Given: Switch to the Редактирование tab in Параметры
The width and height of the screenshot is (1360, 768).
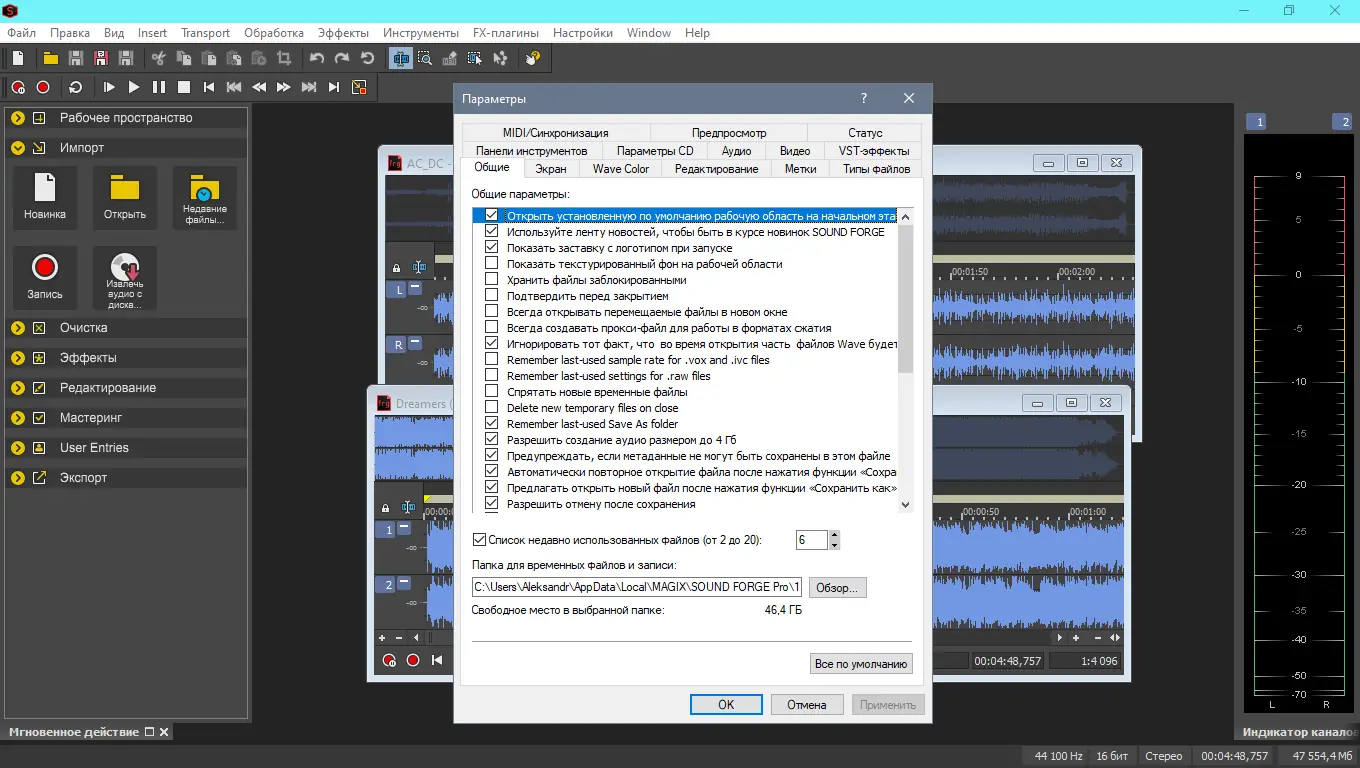Looking at the screenshot, I should pos(716,169).
